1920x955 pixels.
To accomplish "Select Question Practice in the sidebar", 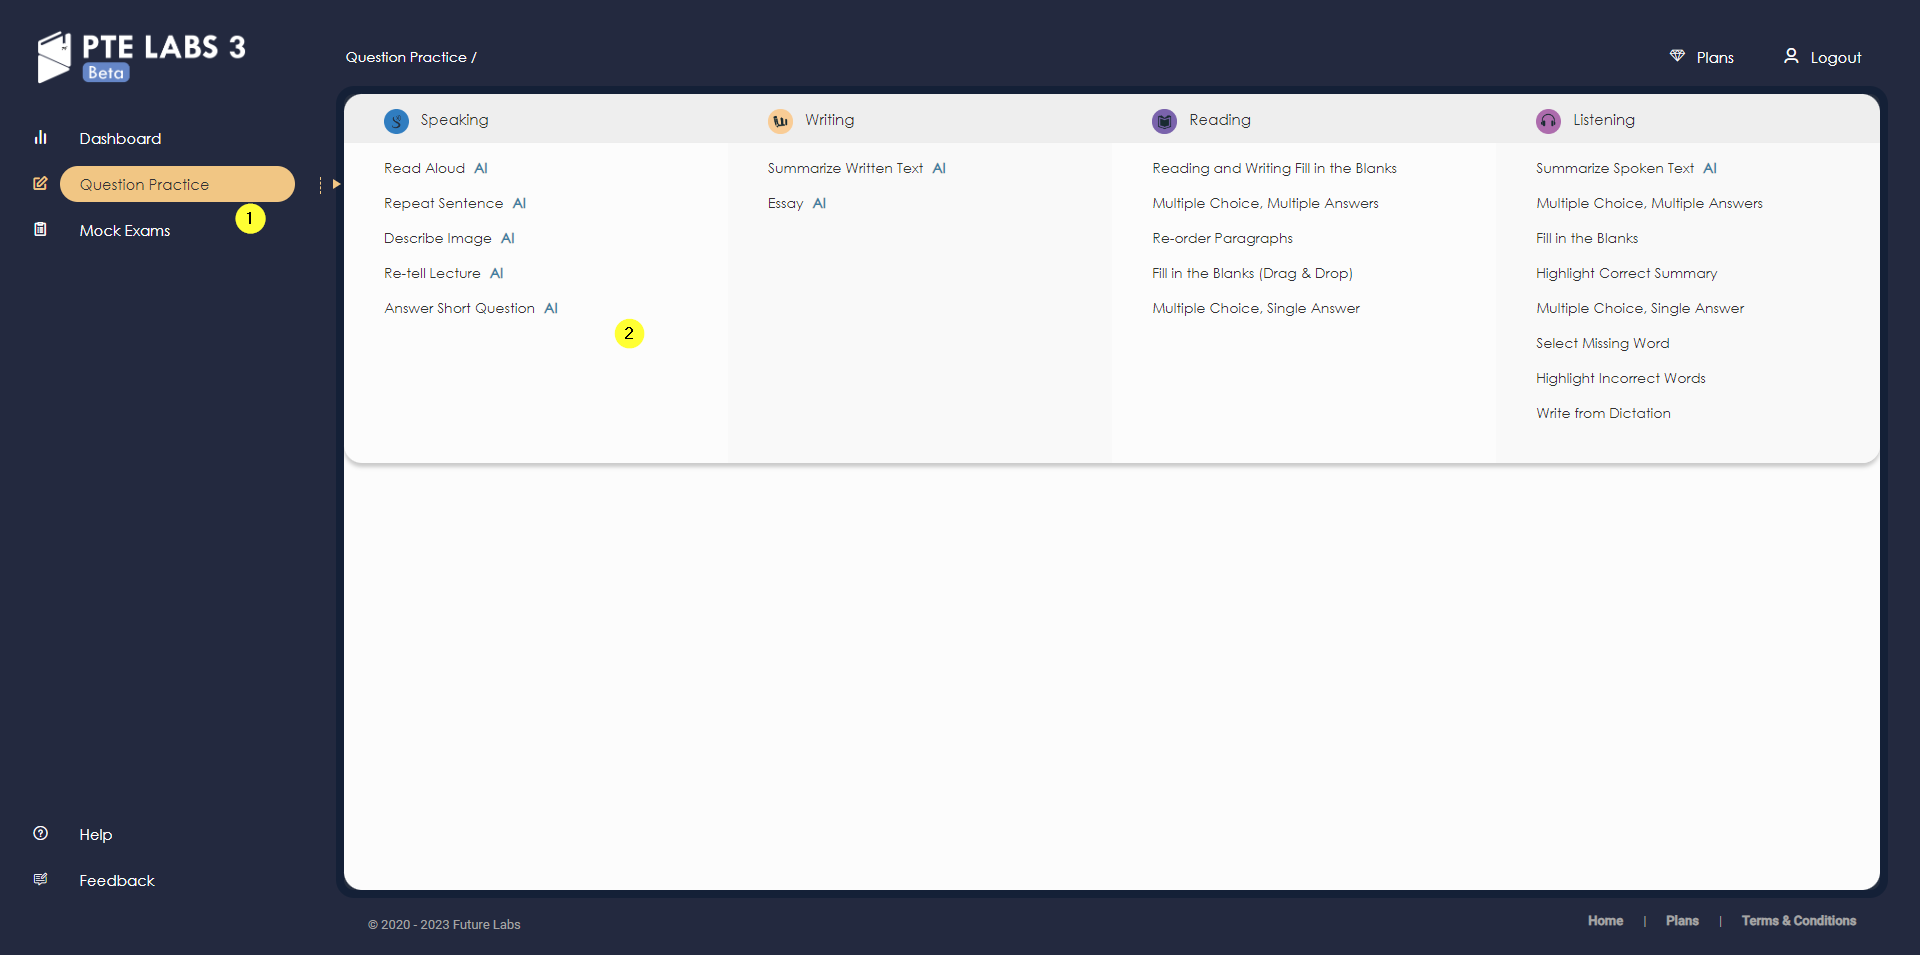I will (177, 184).
